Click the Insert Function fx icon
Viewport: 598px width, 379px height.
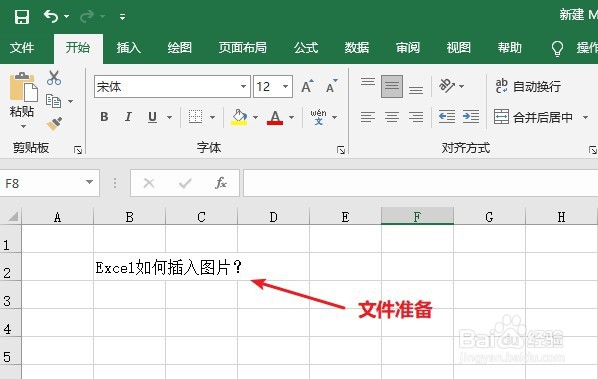tap(221, 183)
